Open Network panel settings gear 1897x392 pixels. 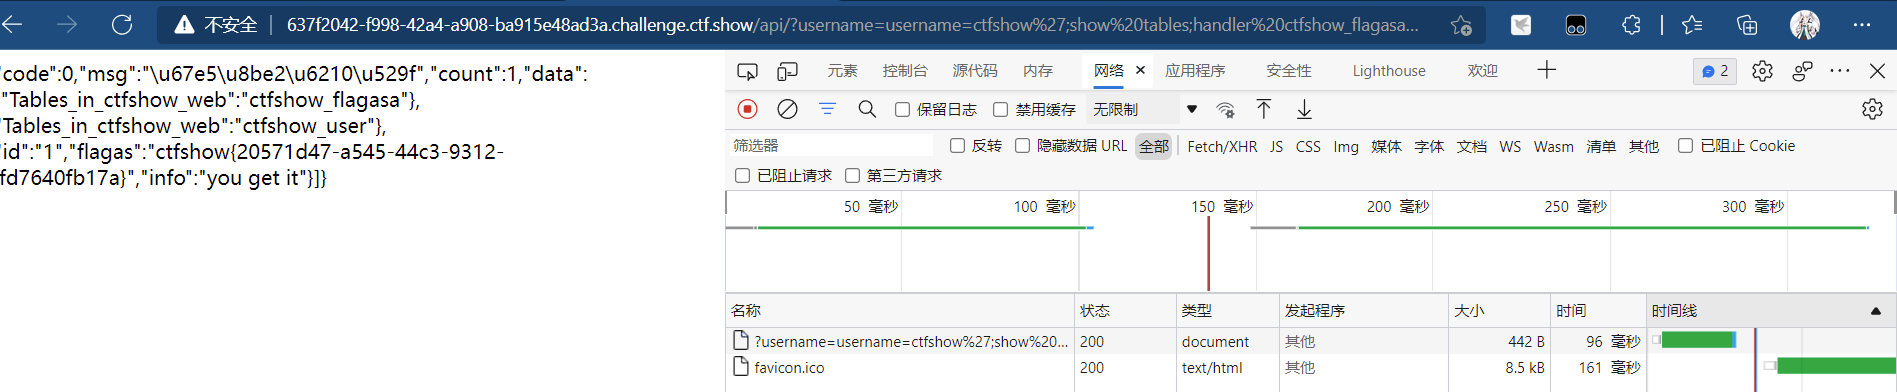(1872, 109)
